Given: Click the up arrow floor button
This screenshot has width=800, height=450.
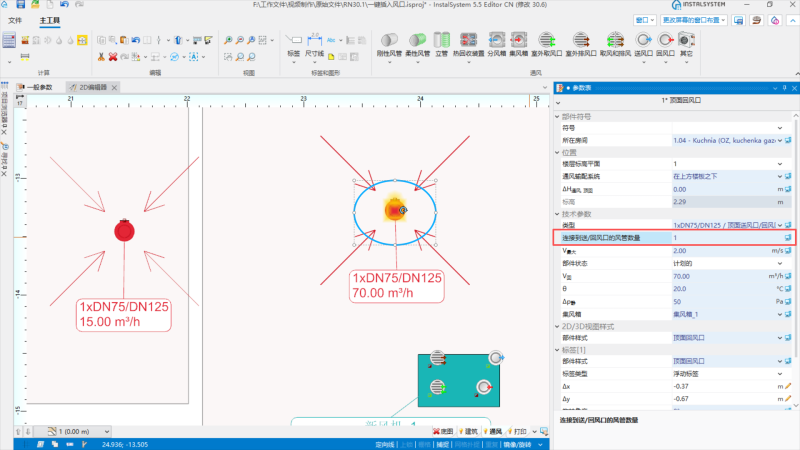Looking at the screenshot, I should click(18, 432).
